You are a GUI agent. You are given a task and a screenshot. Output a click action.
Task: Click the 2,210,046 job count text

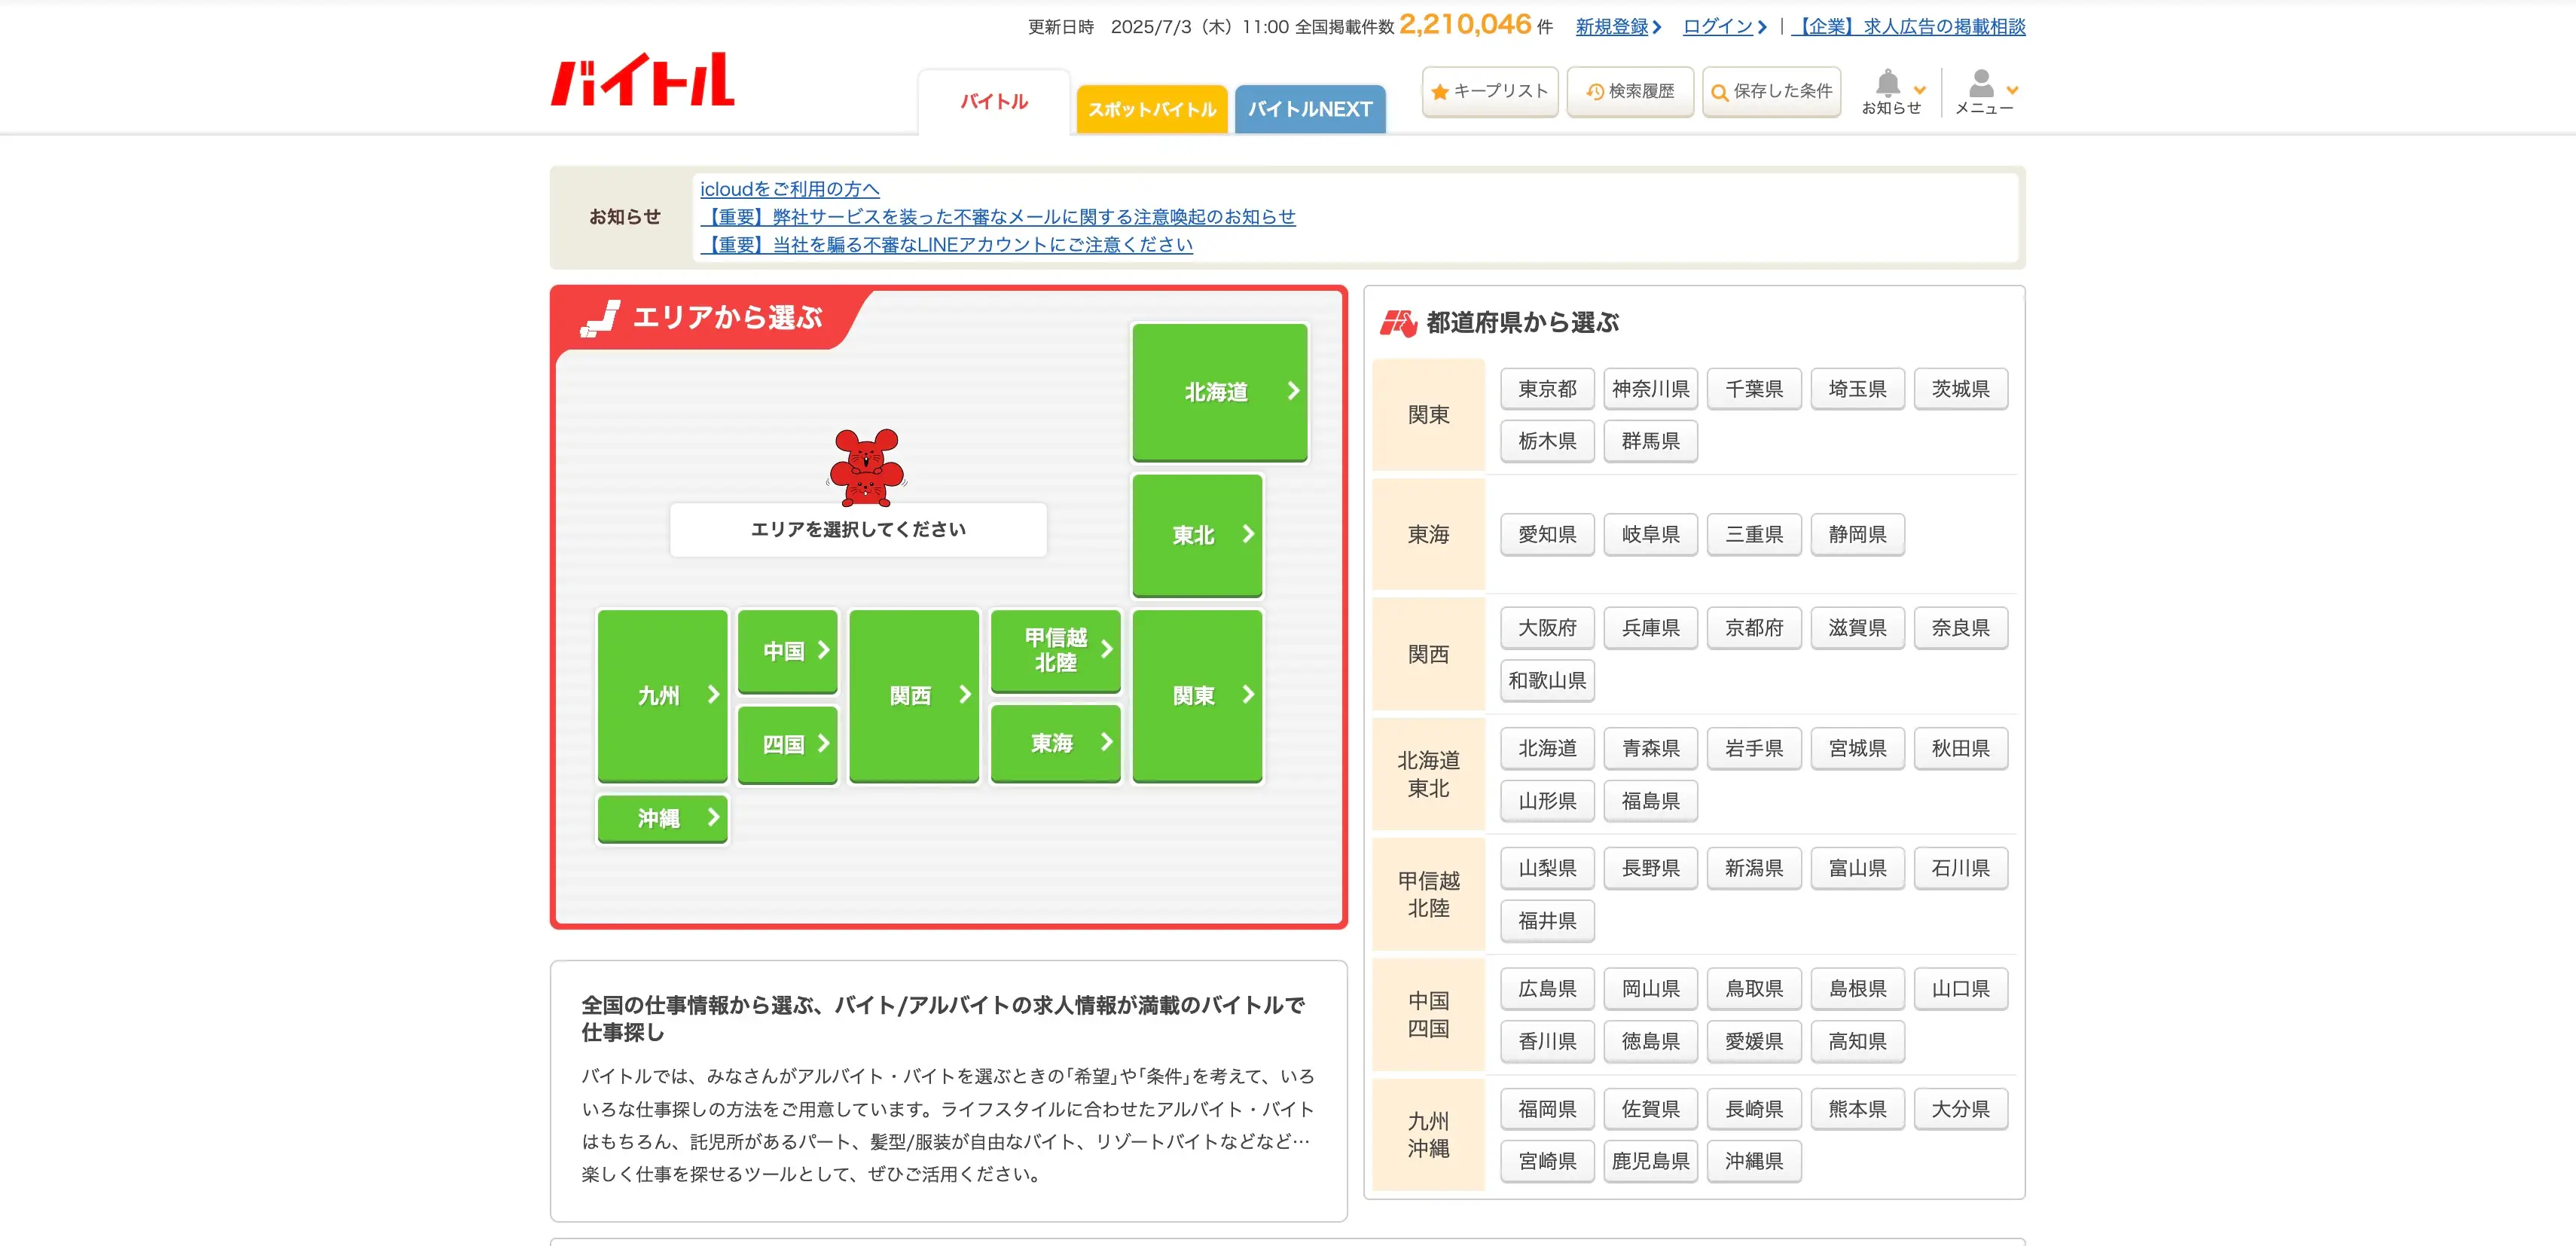click(1465, 24)
